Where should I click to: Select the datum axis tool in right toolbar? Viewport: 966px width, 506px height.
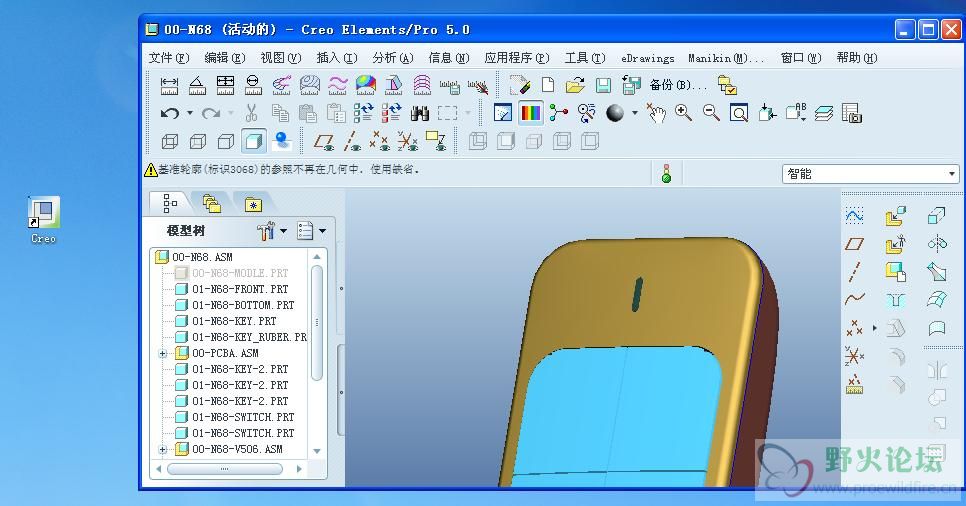tap(854, 272)
